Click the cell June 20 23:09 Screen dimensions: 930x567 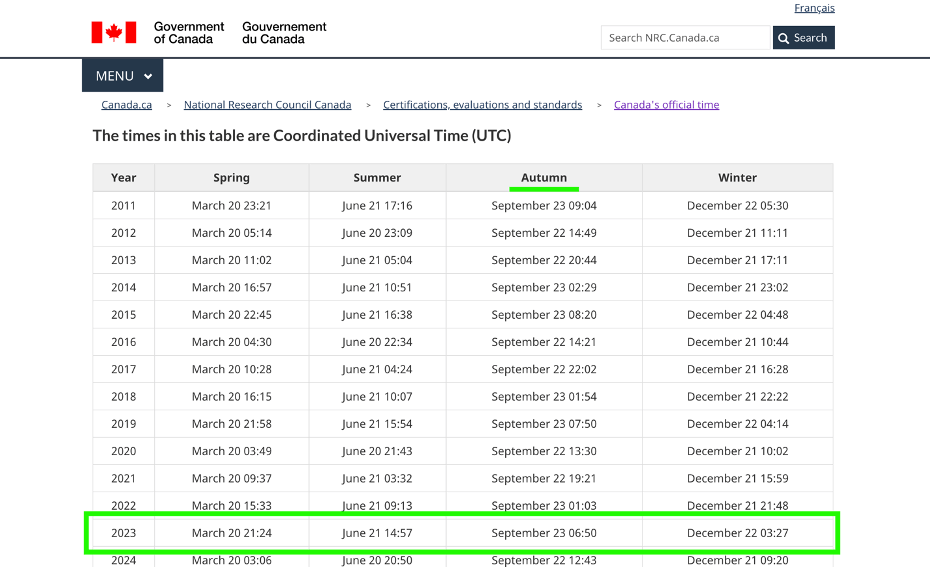pos(377,232)
